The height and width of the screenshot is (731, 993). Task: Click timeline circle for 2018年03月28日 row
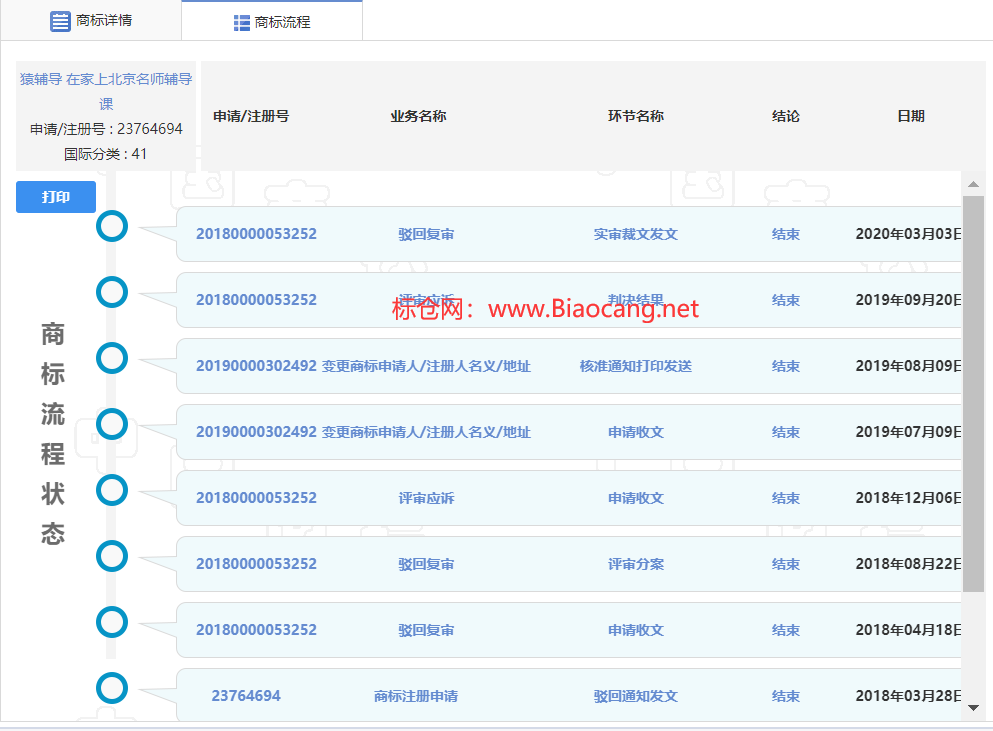coord(112,688)
